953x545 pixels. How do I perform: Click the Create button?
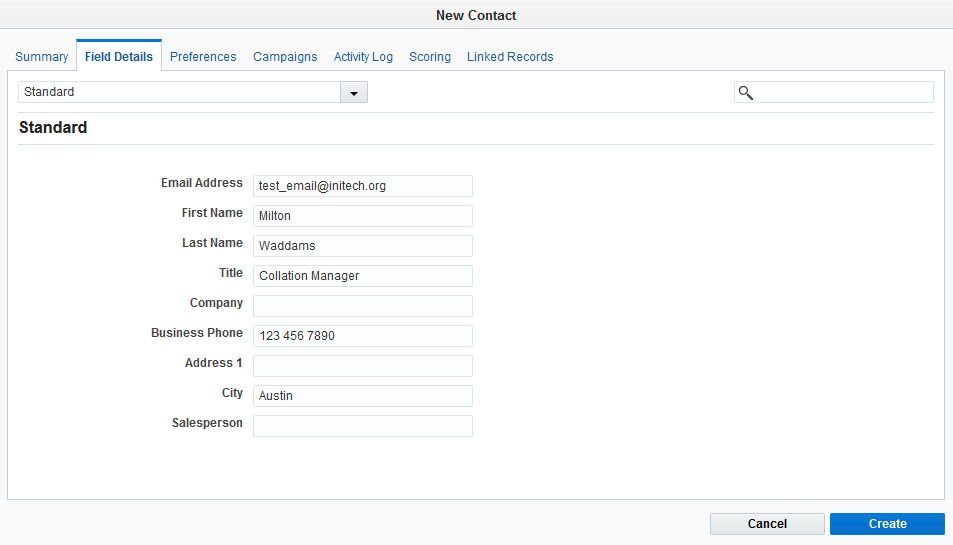pos(887,524)
